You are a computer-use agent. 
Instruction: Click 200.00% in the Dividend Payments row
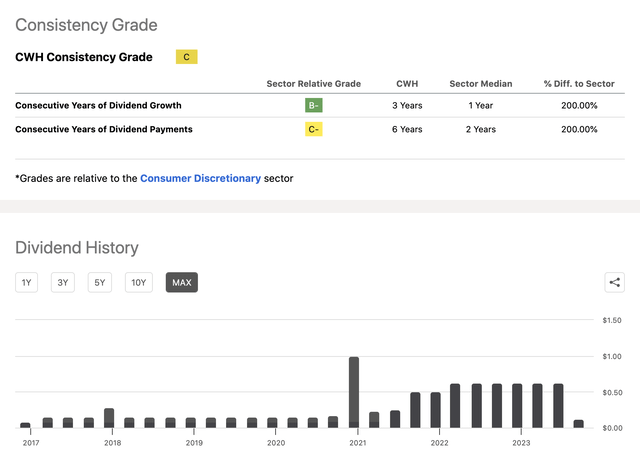click(x=579, y=129)
